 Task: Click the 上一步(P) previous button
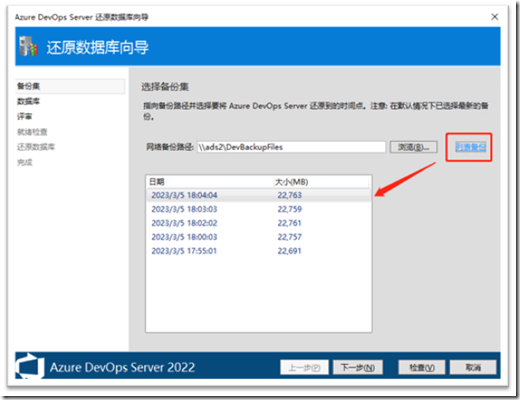coord(304,367)
